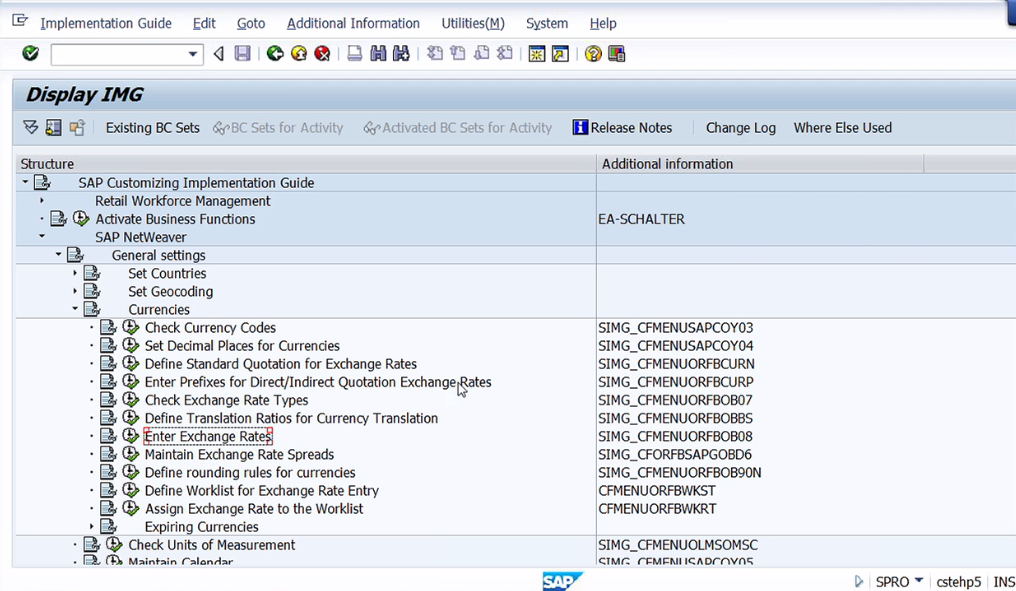The image size is (1016, 591).
Task: Open the Additional Information menu
Action: click(x=353, y=23)
